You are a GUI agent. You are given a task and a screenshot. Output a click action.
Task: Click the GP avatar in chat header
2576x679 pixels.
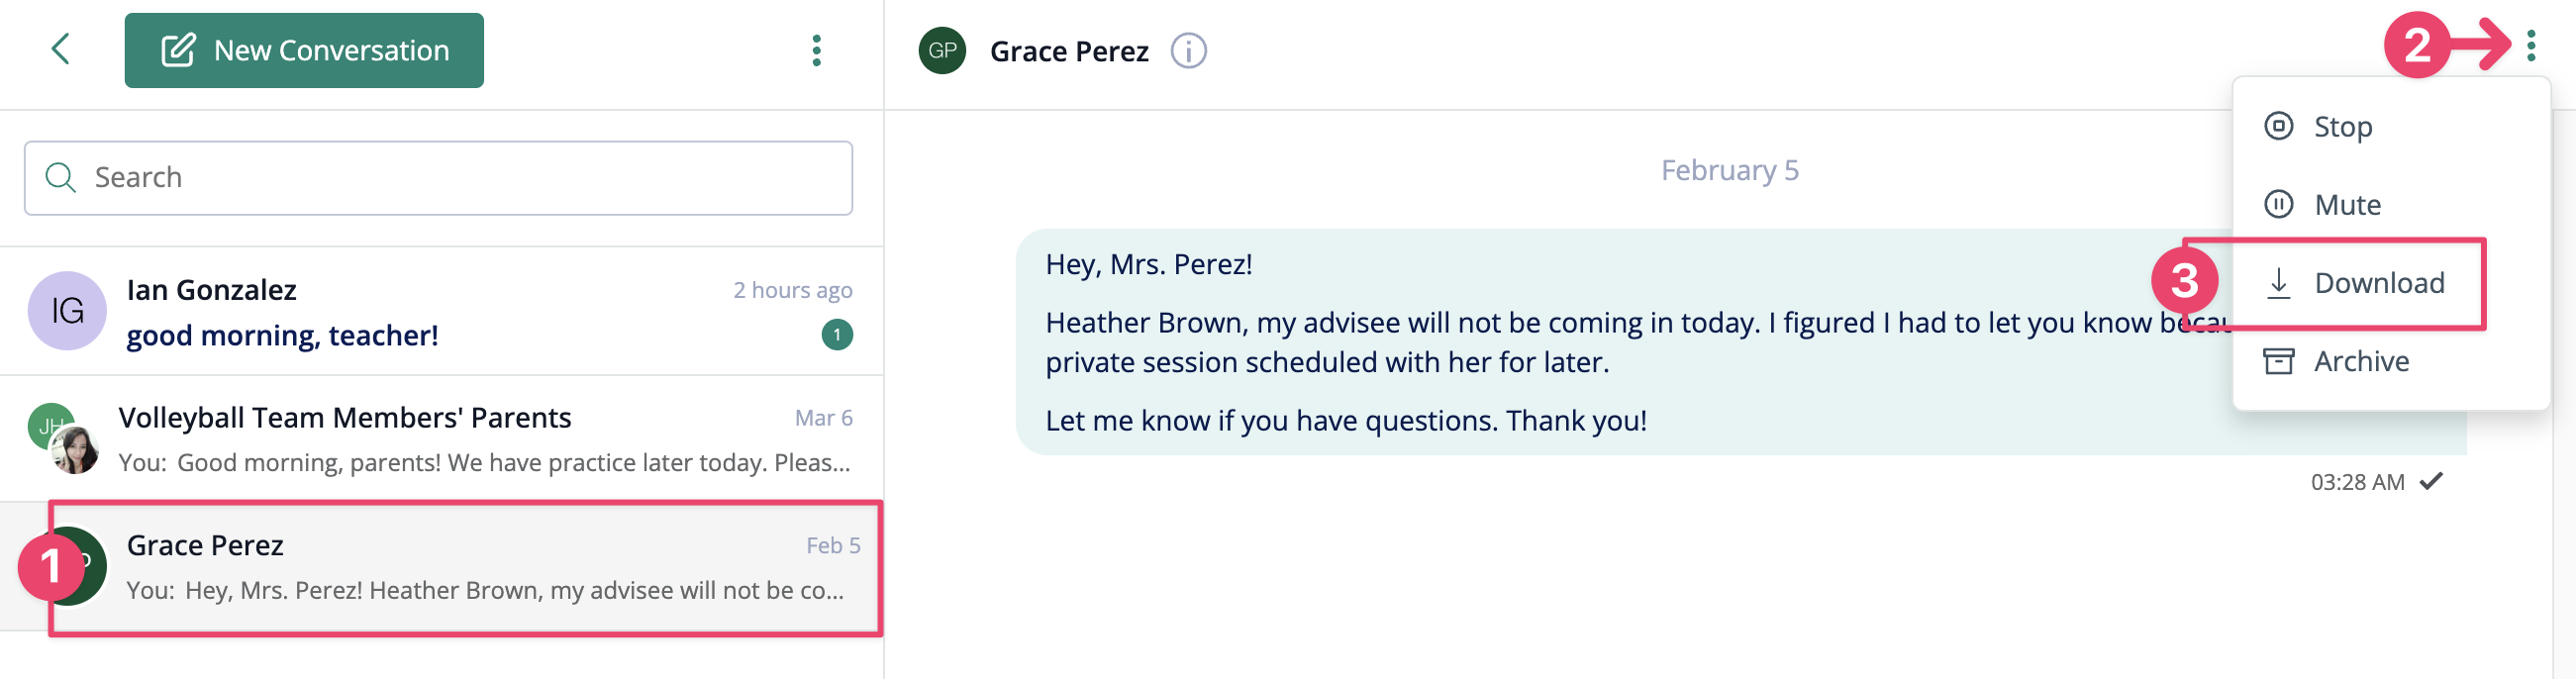(x=942, y=50)
